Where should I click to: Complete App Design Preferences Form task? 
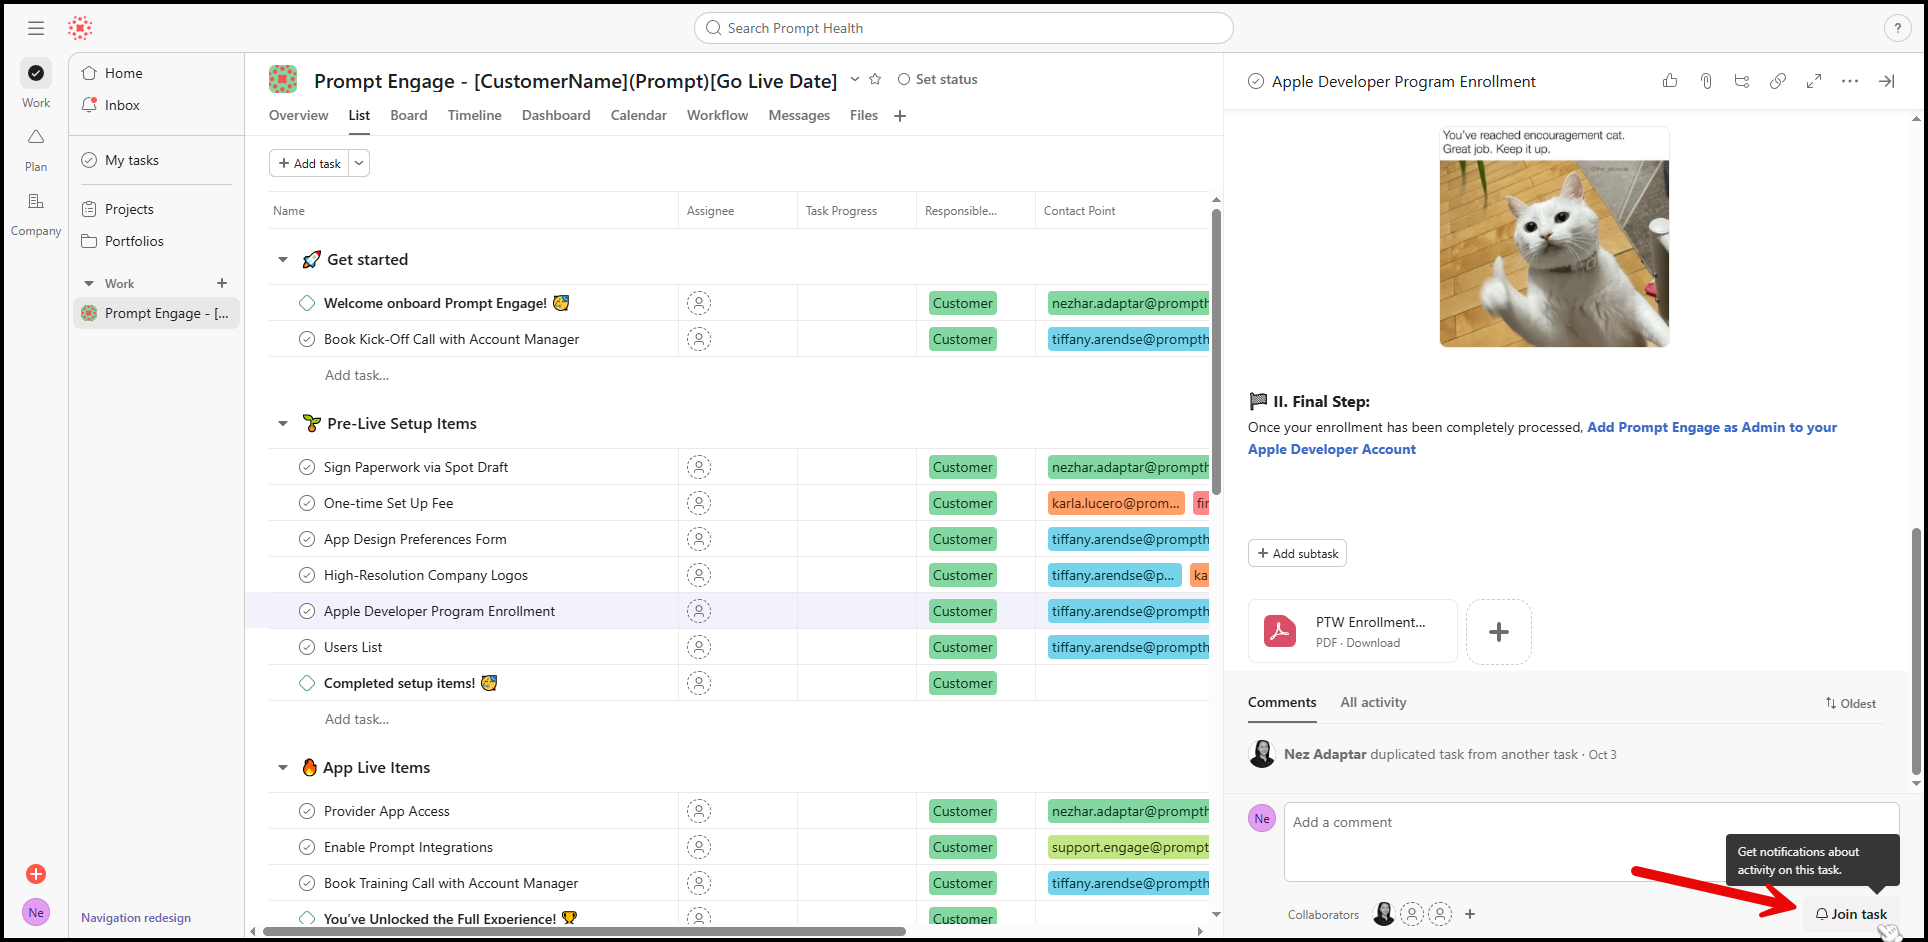tap(307, 539)
